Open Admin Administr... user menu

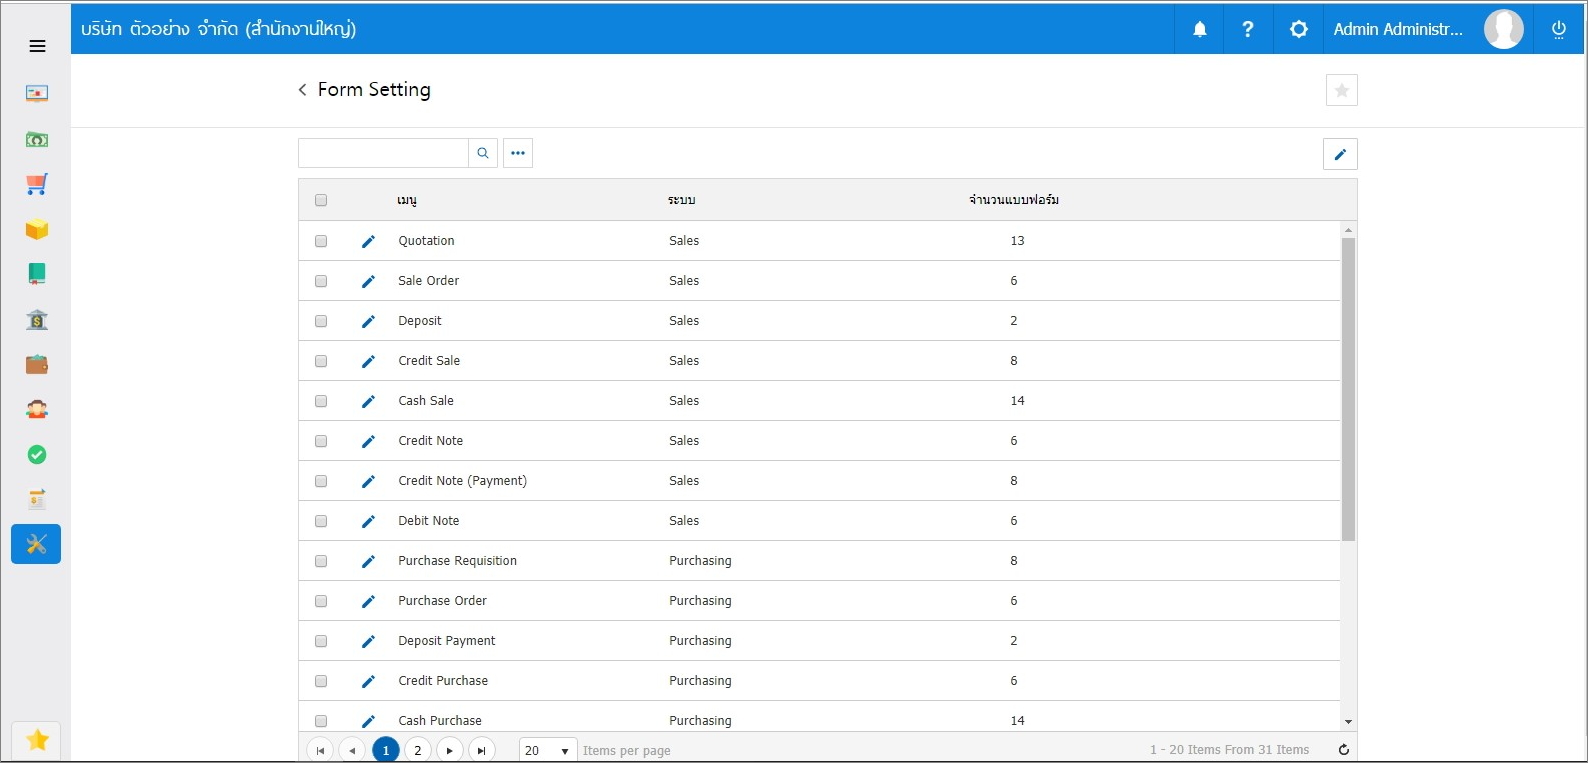click(1398, 29)
